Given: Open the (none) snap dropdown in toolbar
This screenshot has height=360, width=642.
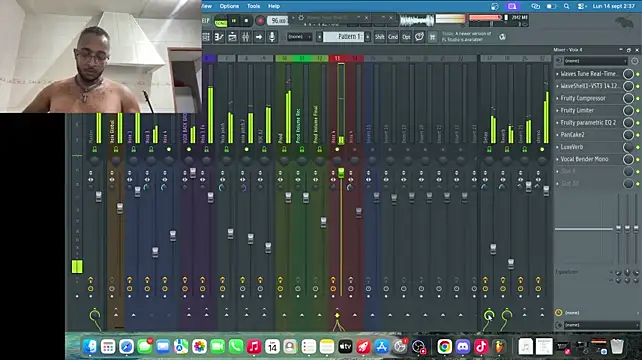Looking at the screenshot, I should [x=299, y=37].
